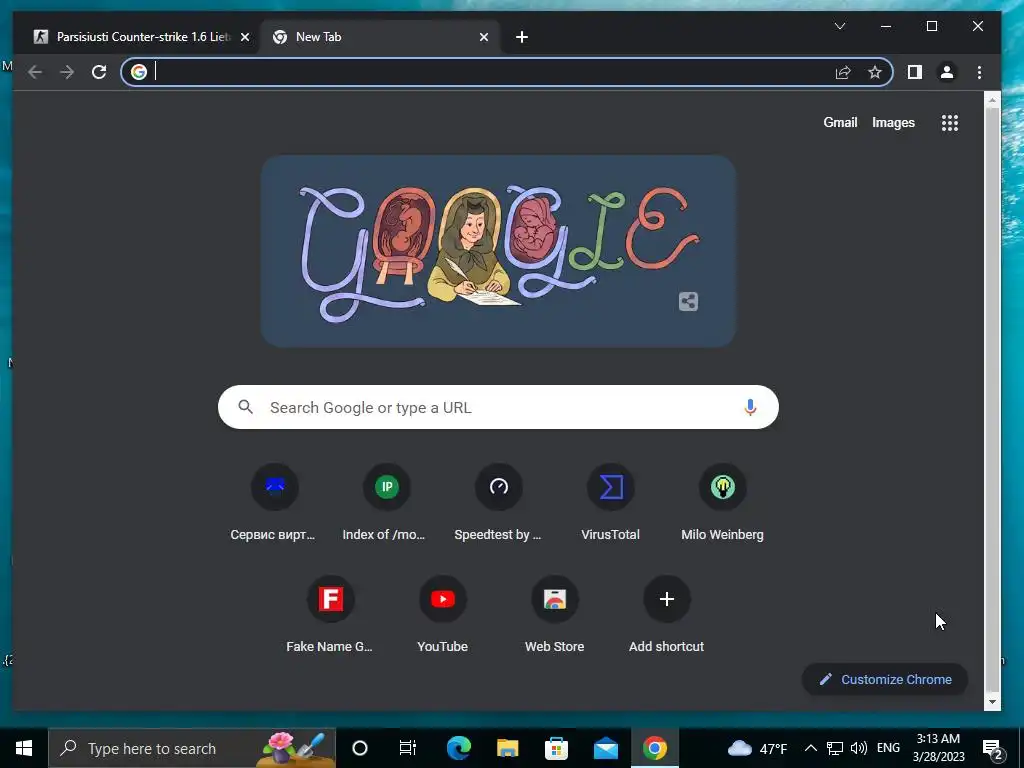Open a new tab with the plus button
The image size is (1024, 768).
click(522, 37)
